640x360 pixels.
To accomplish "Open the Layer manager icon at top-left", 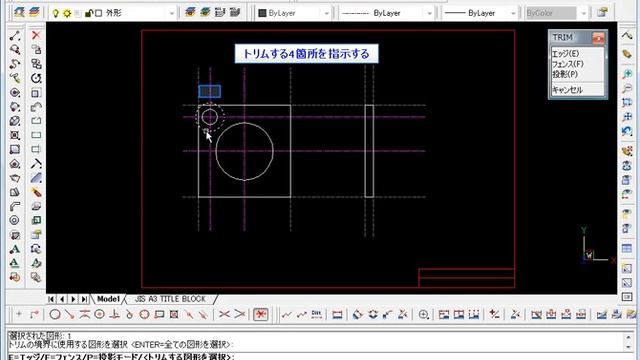I will (x=19, y=13).
